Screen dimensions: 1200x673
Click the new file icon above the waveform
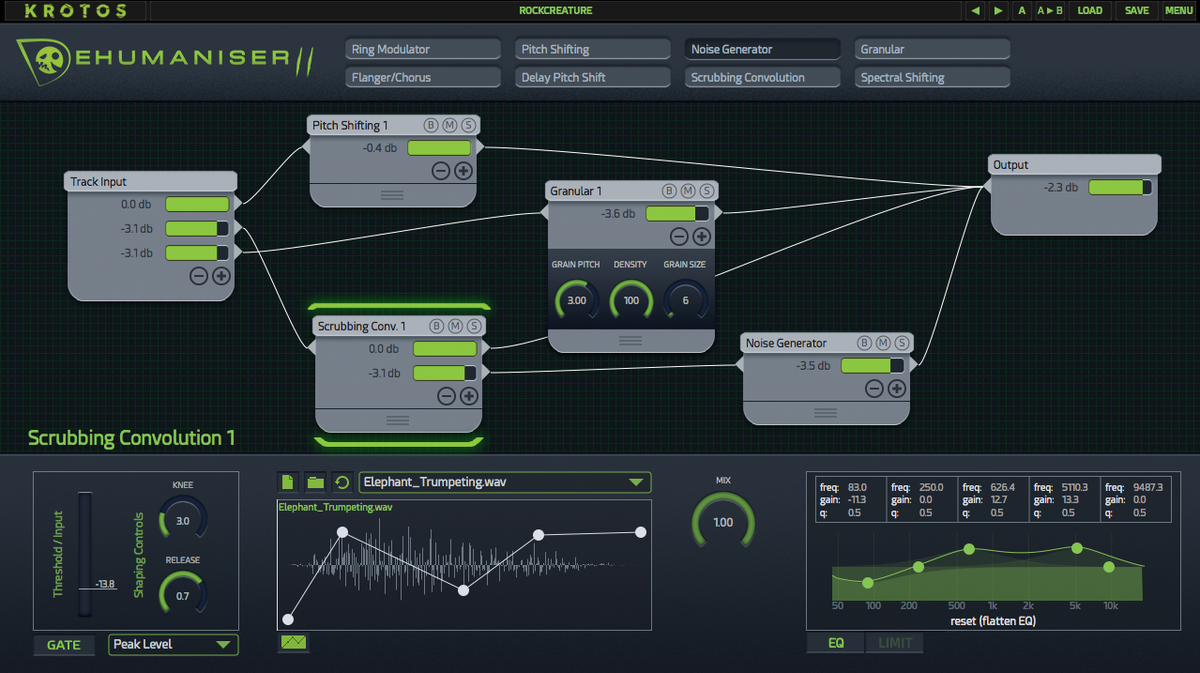pos(288,482)
